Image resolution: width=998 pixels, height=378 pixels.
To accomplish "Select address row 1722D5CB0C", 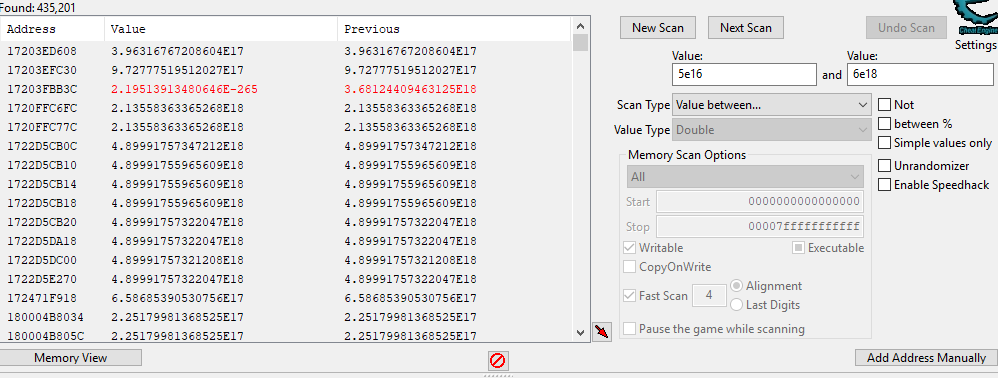I will click(285, 146).
